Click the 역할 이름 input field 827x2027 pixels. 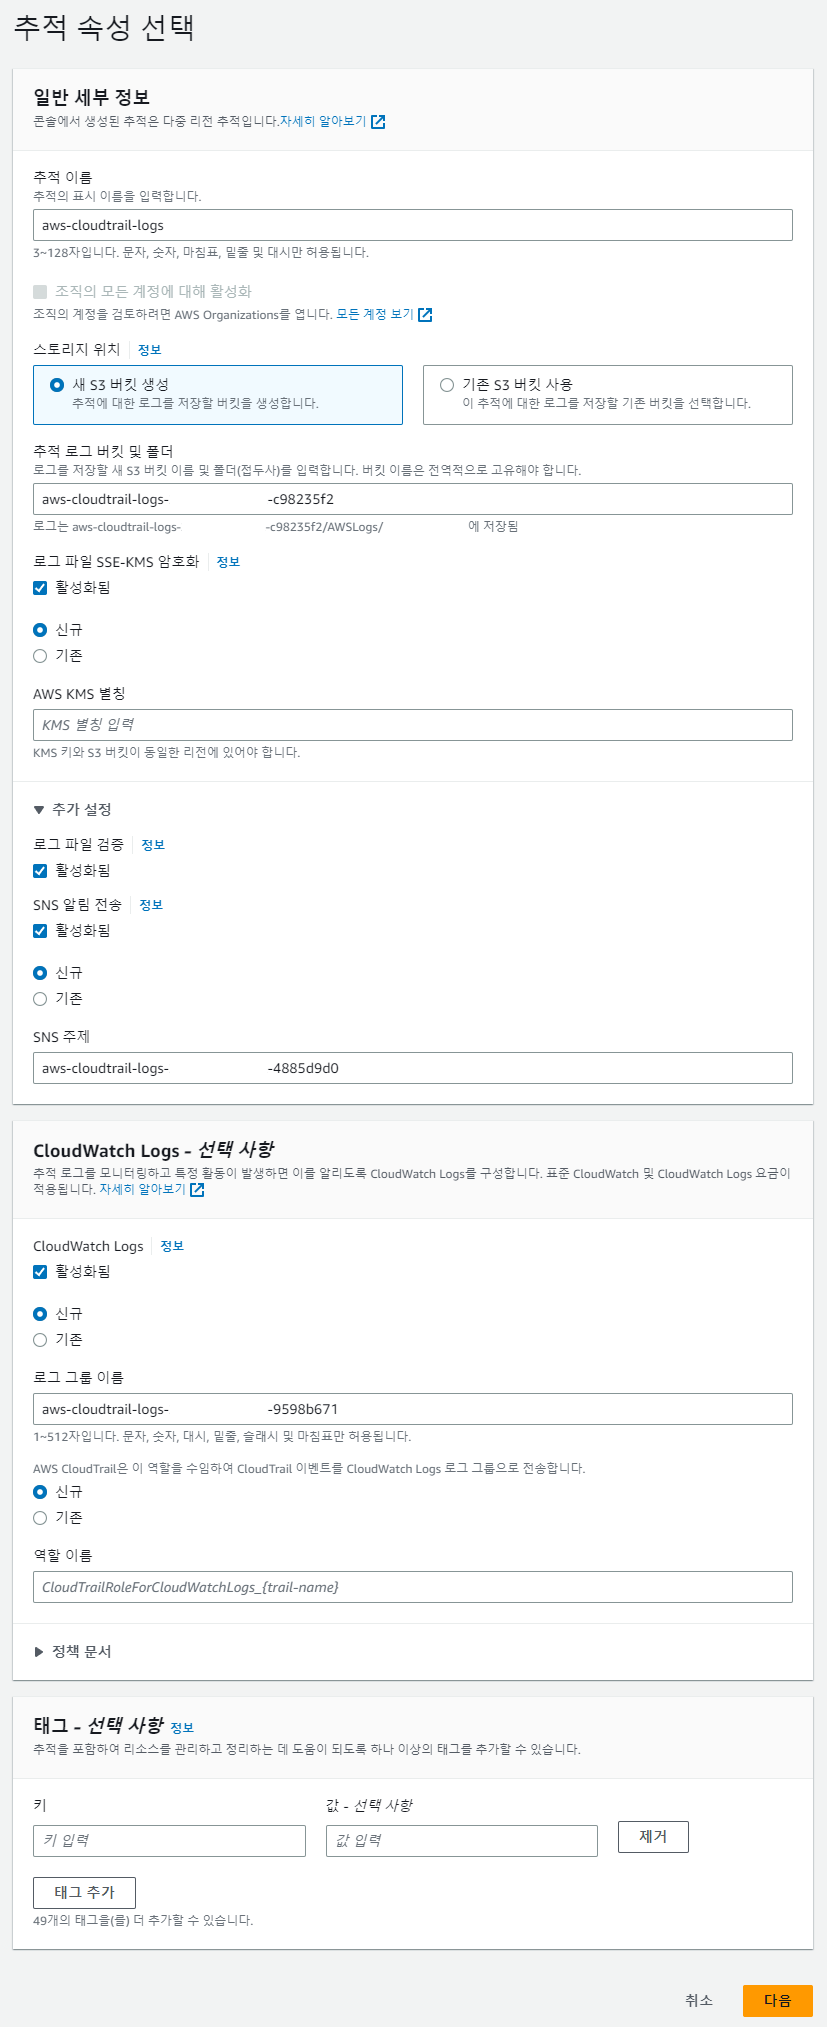click(413, 1587)
